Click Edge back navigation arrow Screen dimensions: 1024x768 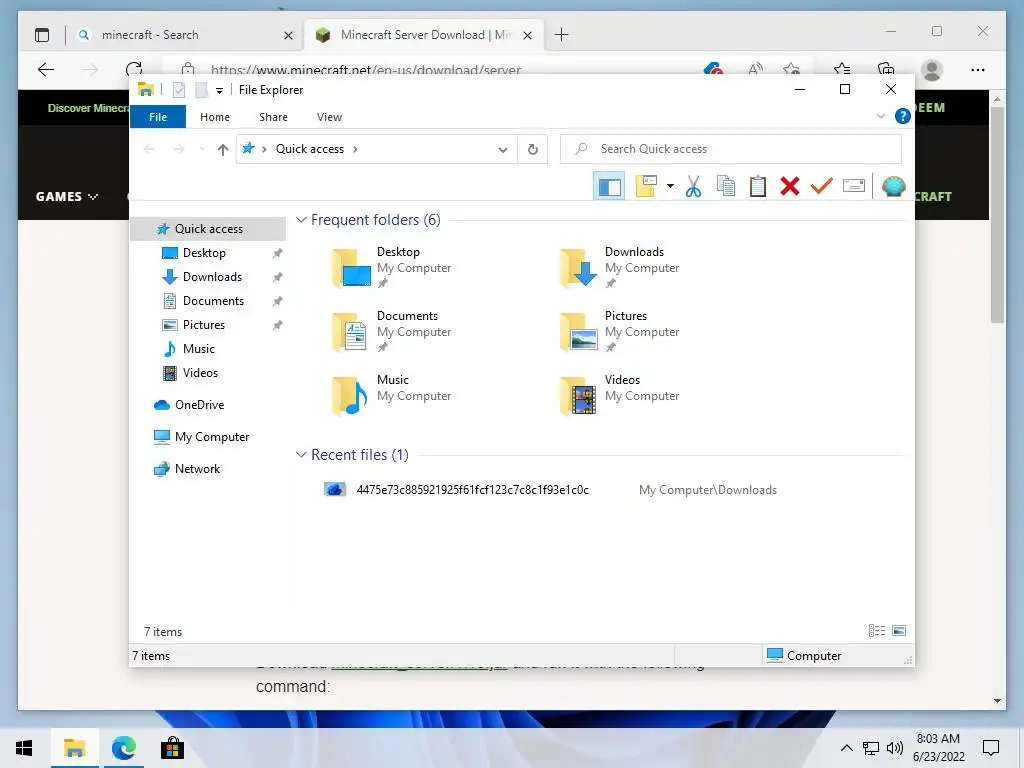pyautogui.click(x=46, y=69)
